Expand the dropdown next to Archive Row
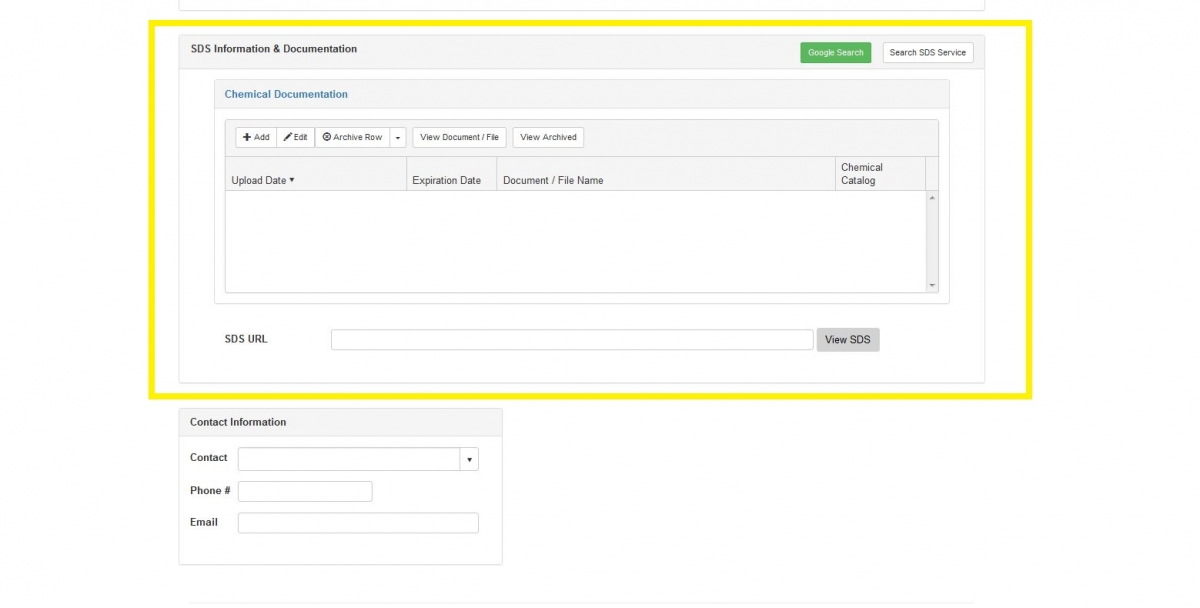 397,137
